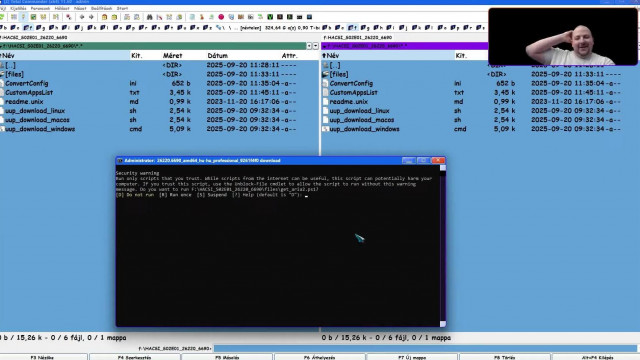Click F6 Áthelyezés button

tap(320, 357)
